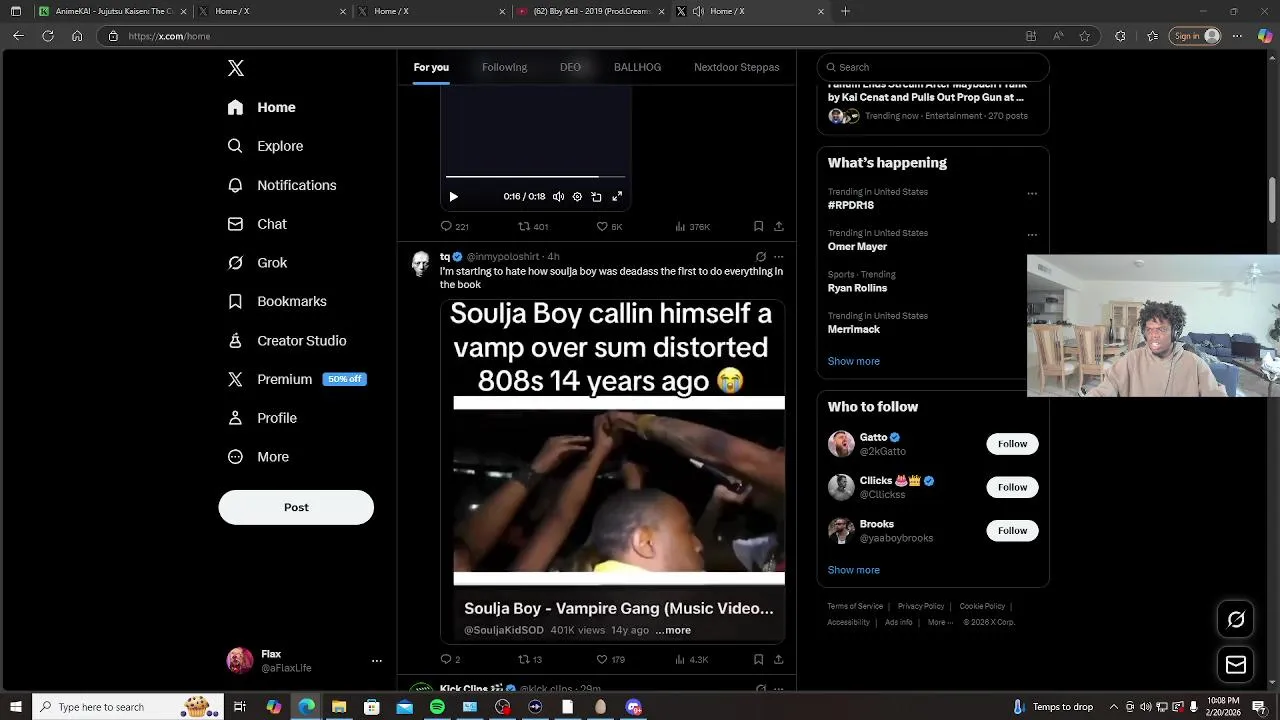Open the floating Grok button
The width and height of the screenshot is (1280, 720).
coord(1236,620)
